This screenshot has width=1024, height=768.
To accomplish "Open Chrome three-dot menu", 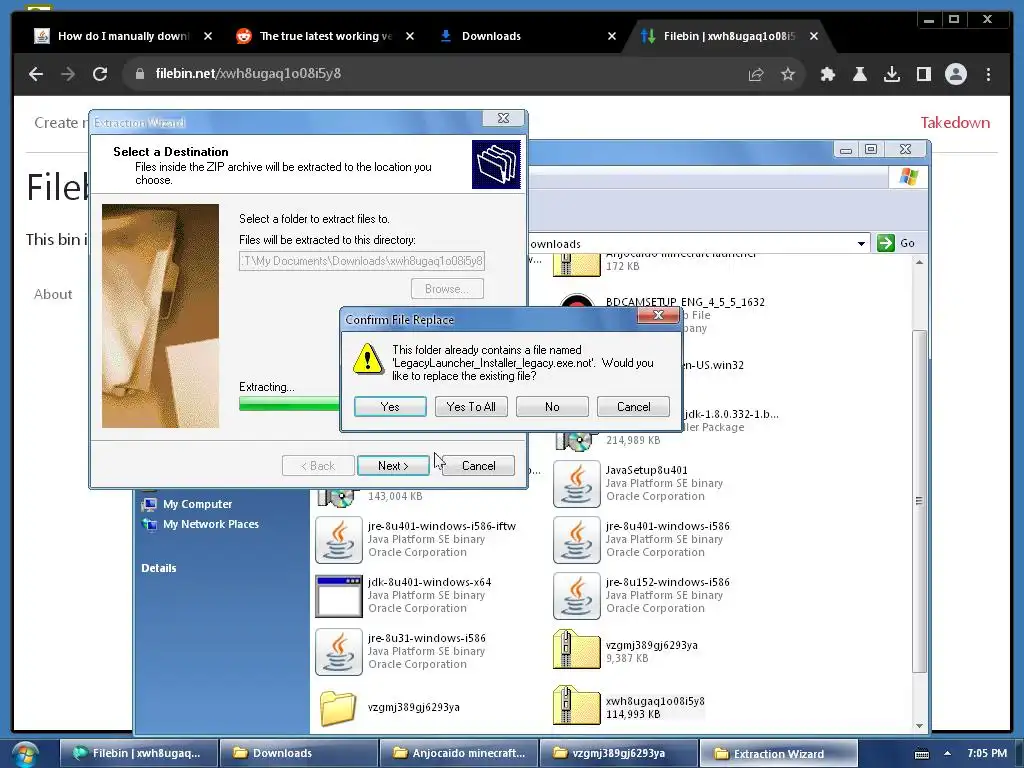I will tap(988, 74).
